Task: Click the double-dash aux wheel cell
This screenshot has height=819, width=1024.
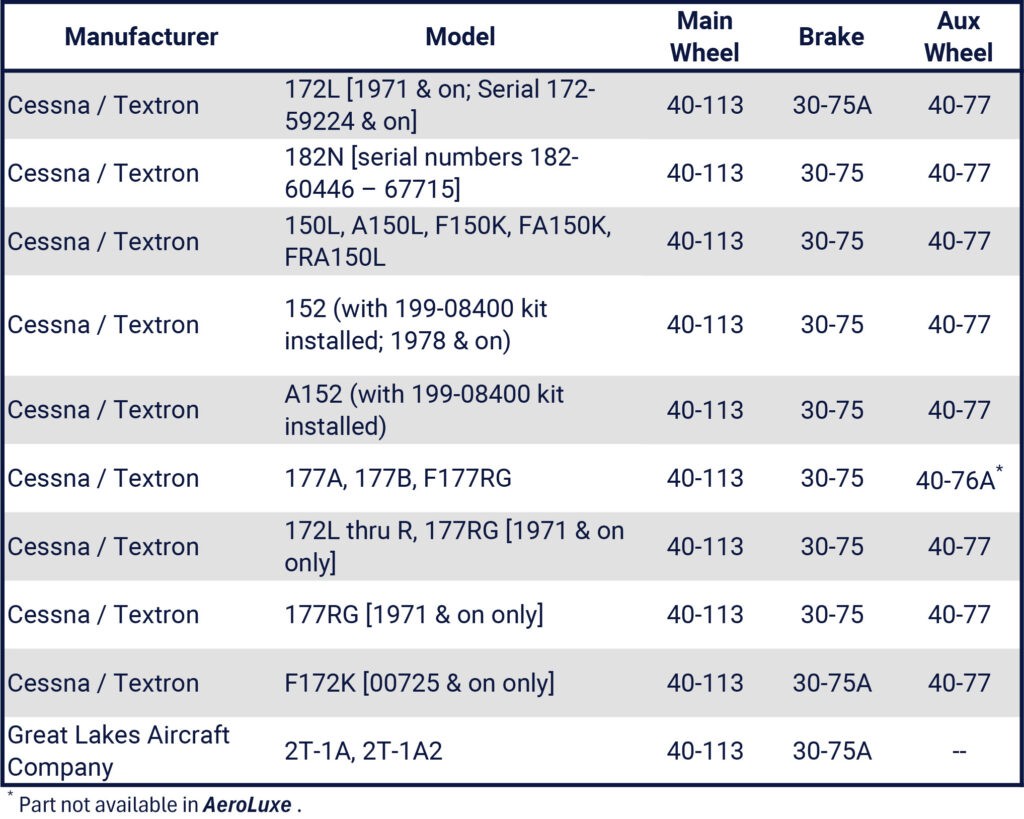Action: [958, 751]
